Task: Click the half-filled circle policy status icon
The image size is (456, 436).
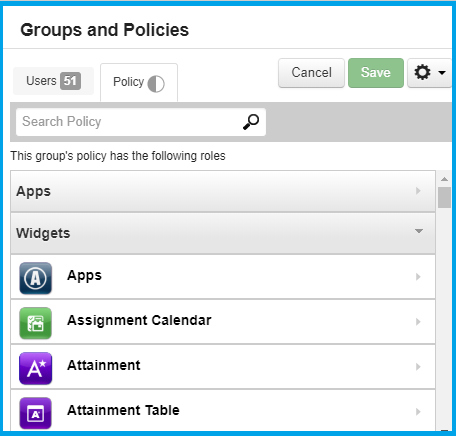Action: (x=156, y=84)
